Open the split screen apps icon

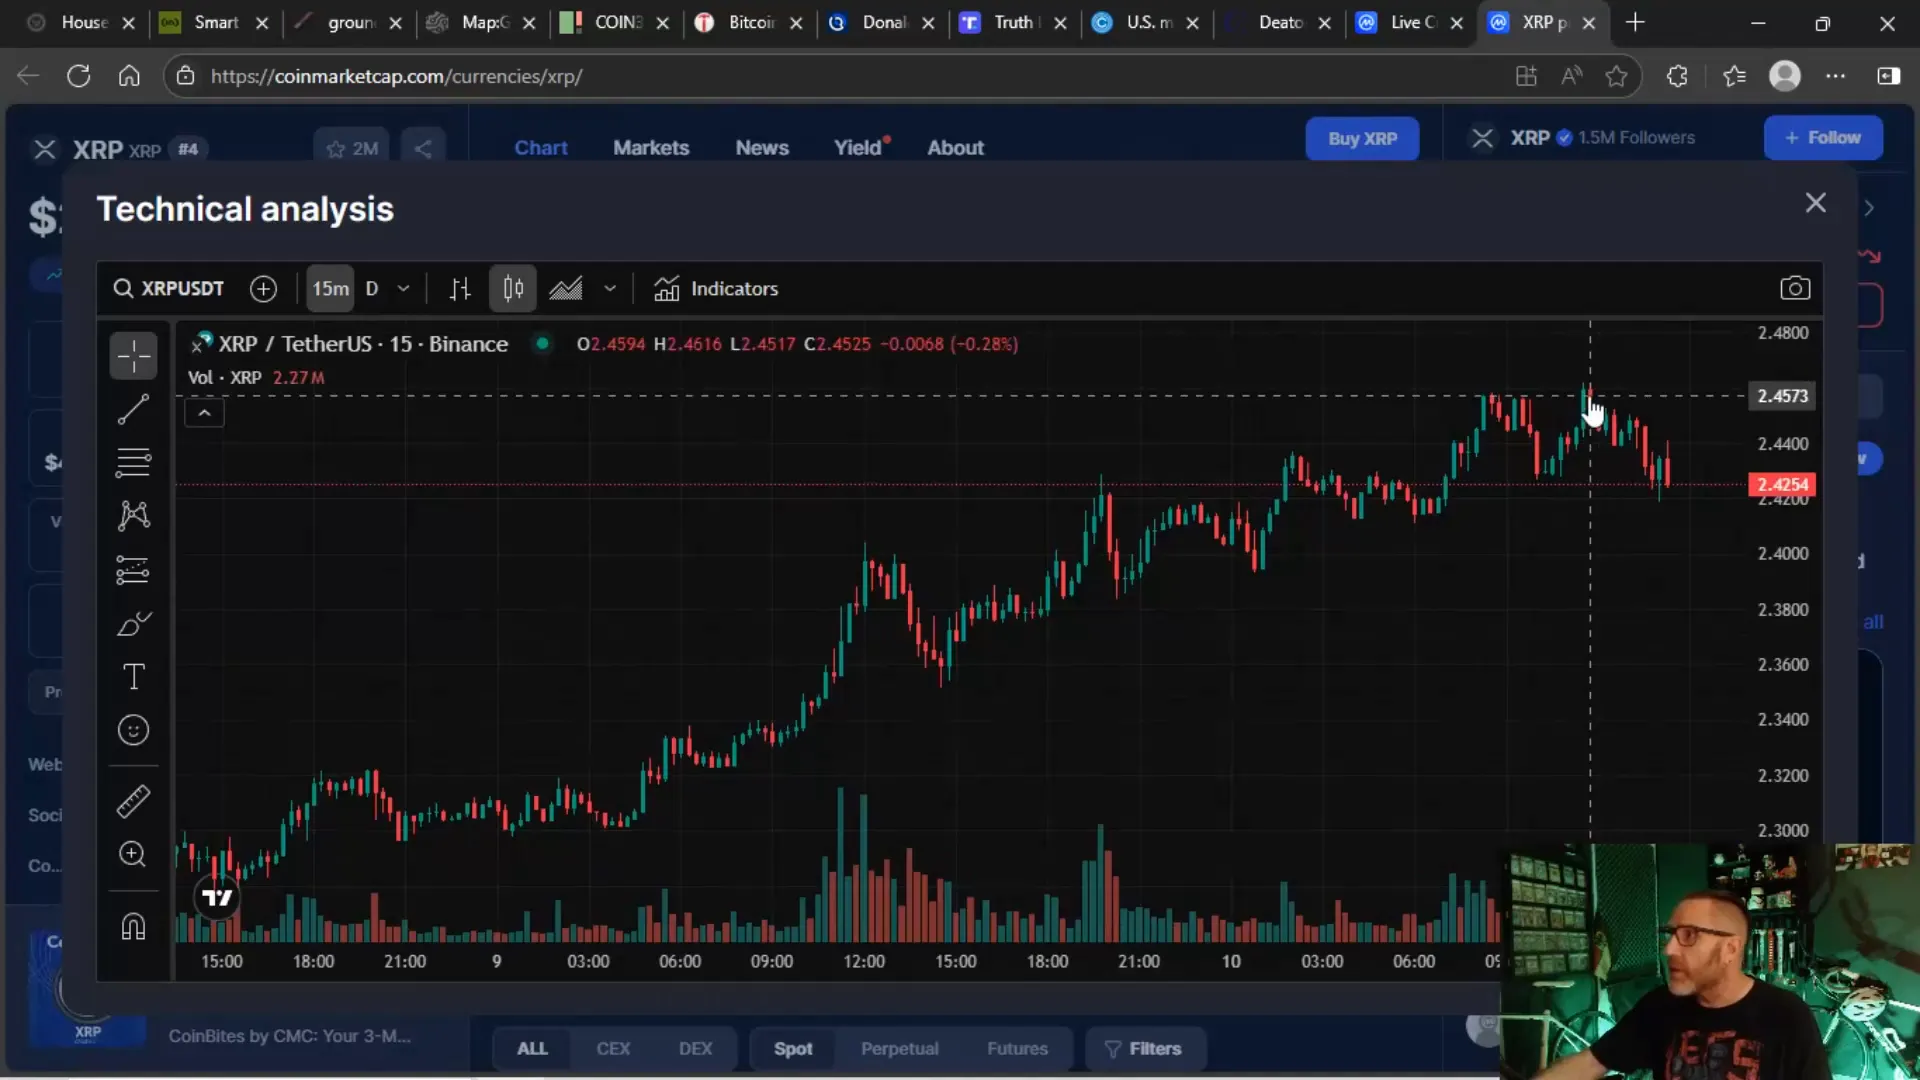tap(1526, 76)
